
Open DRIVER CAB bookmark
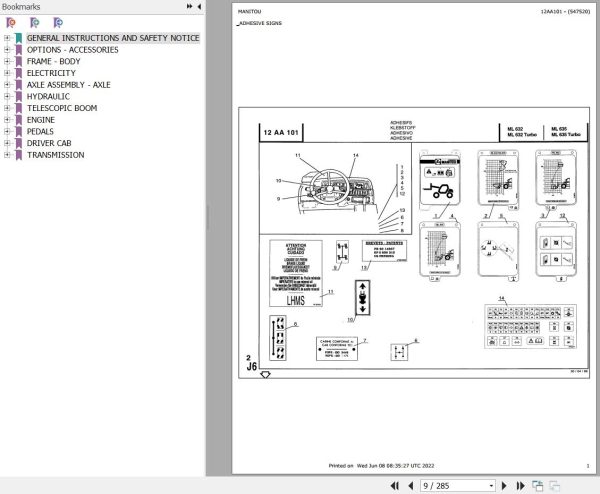(49, 143)
